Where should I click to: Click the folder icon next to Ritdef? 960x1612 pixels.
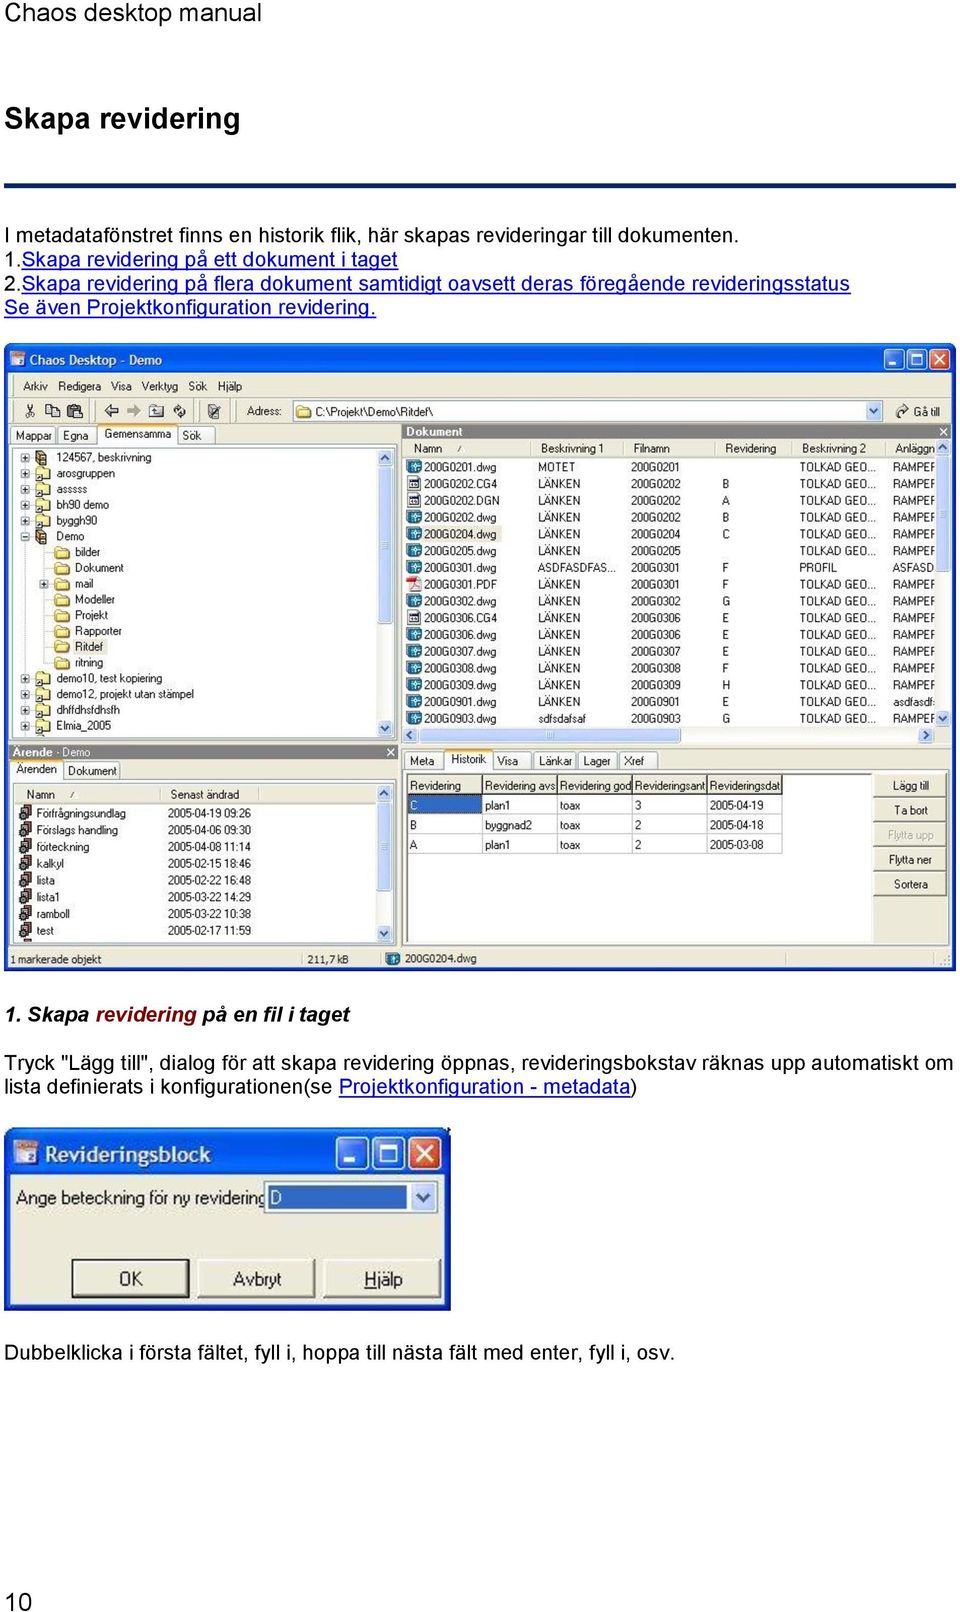[x=62, y=647]
